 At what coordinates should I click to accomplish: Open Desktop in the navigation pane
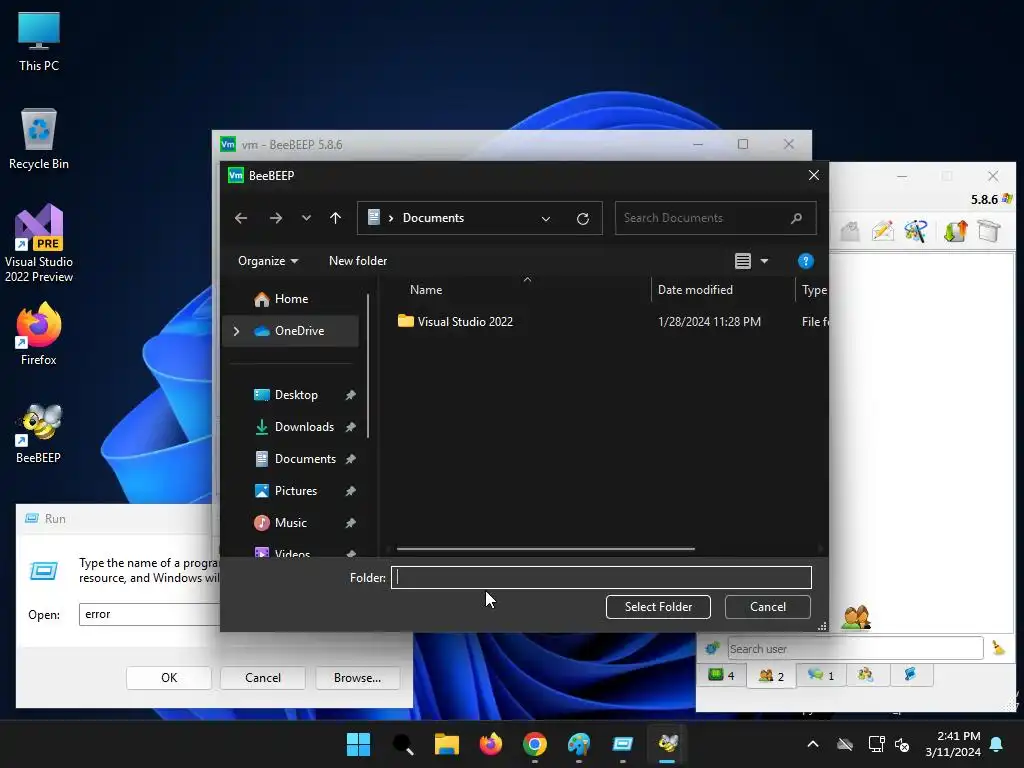tap(296, 395)
